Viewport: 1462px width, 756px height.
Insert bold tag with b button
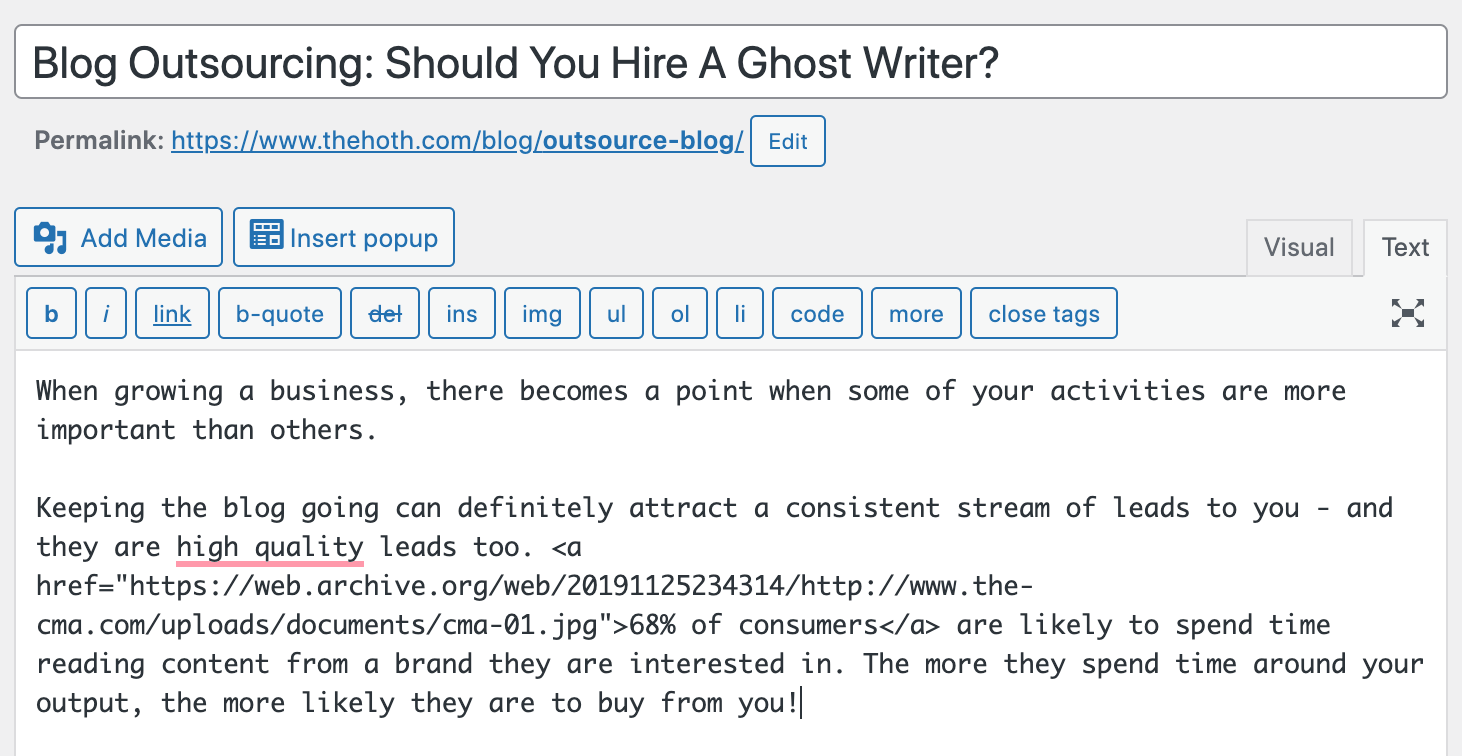pos(52,314)
